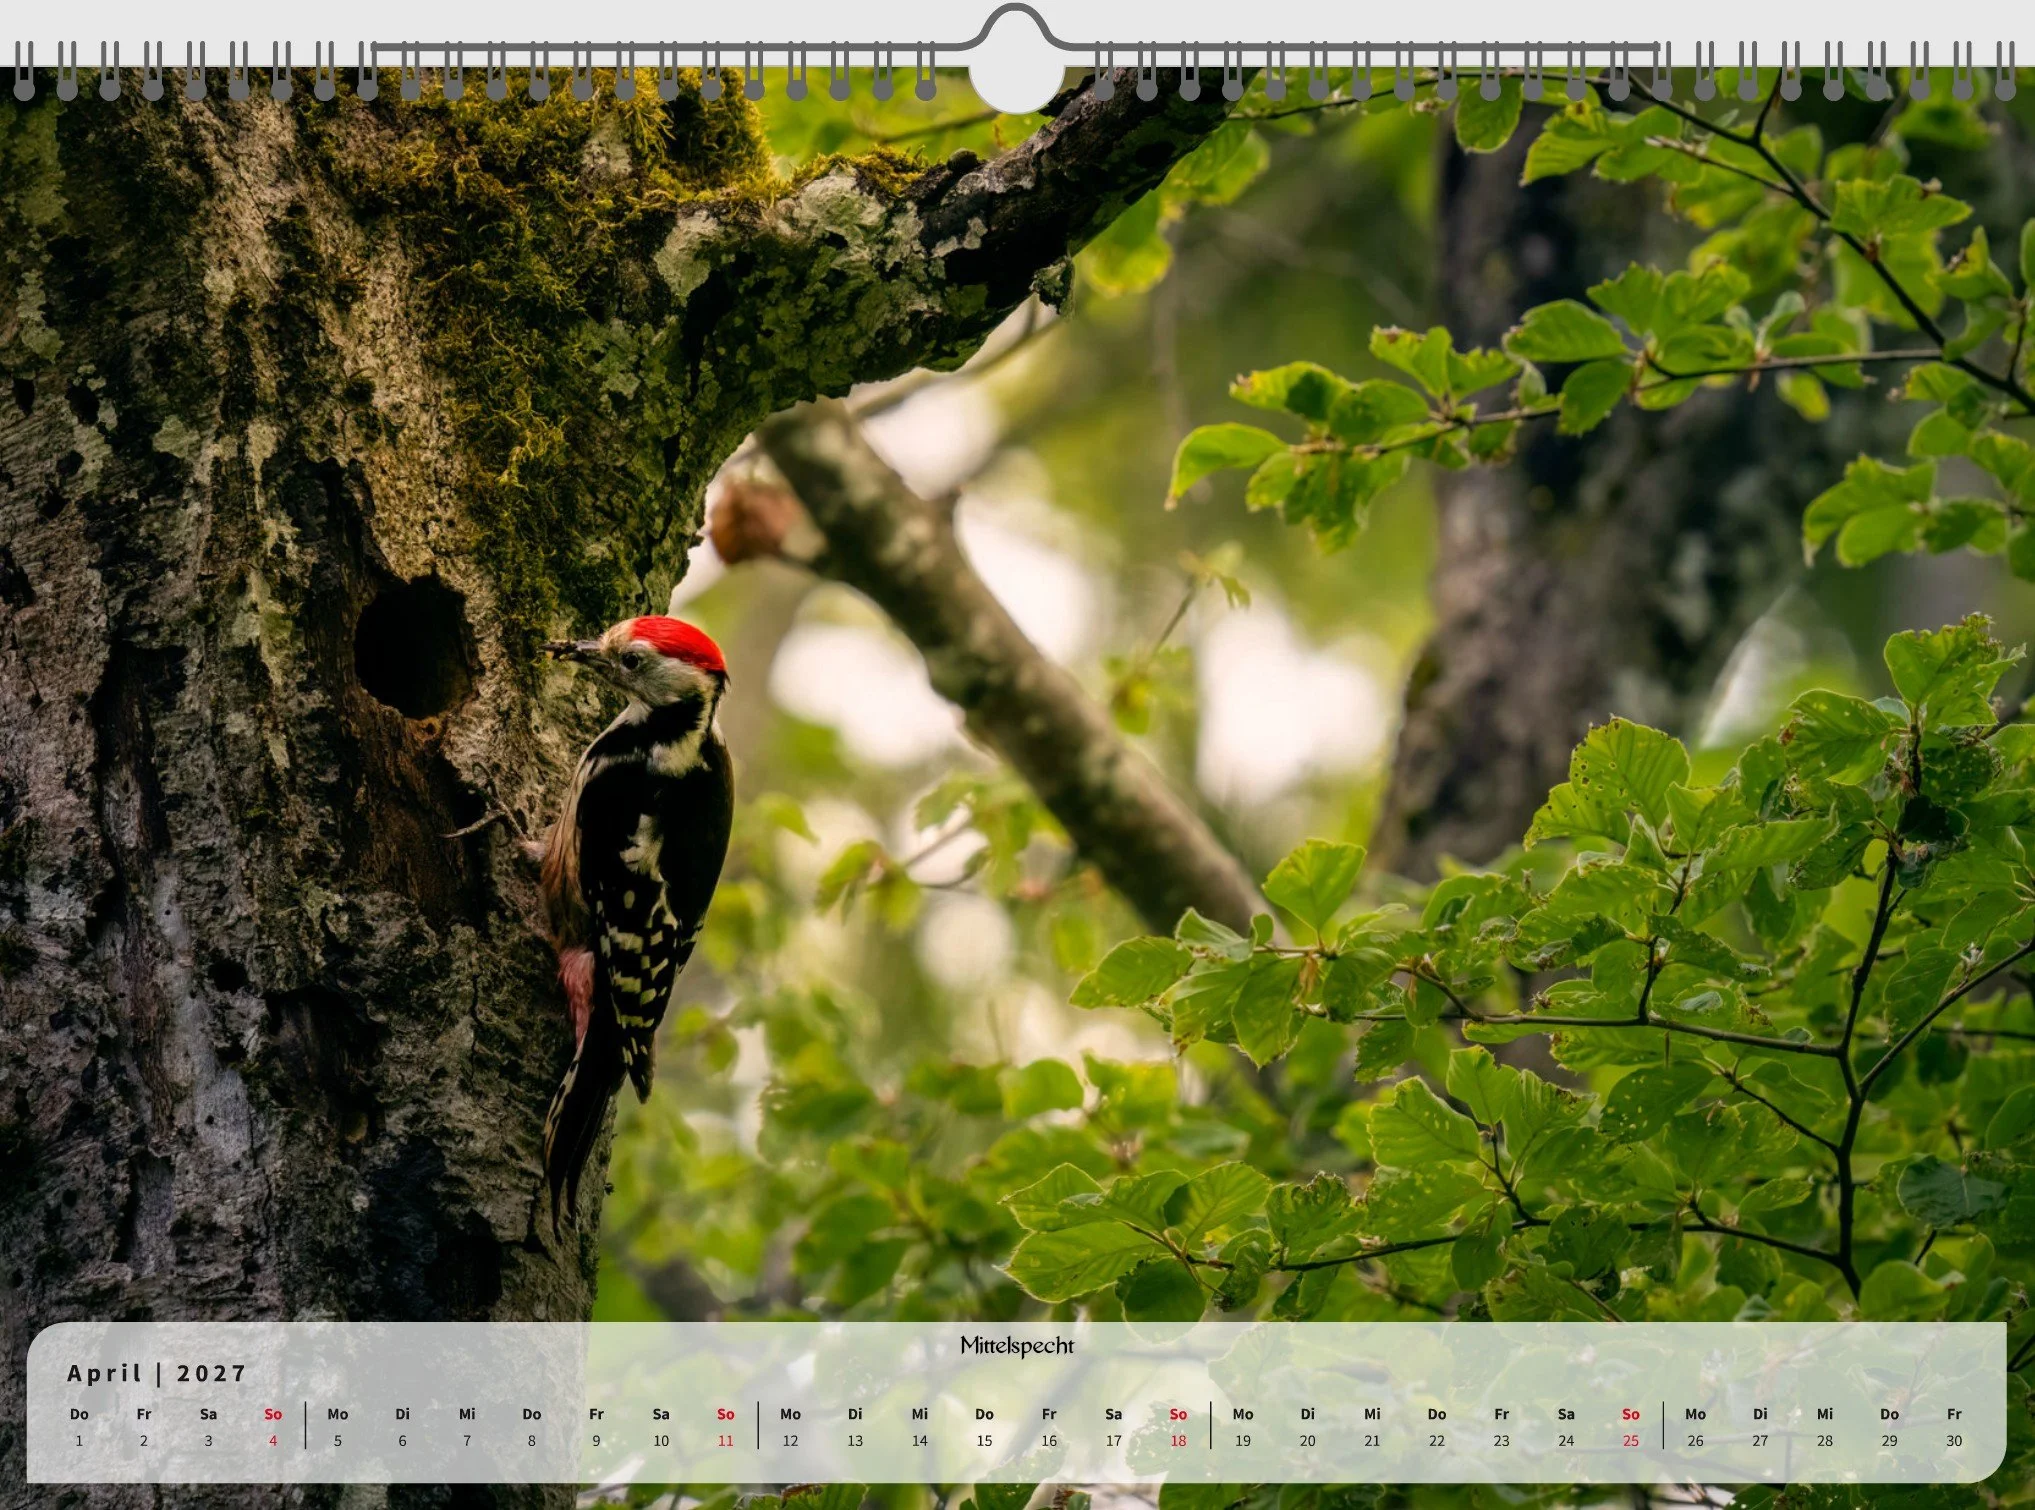Click the 'Mittelspecht' caption text
The width and height of the screenshot is (2035, 1510).
pyautogui.click(x=1016, y=1345)
